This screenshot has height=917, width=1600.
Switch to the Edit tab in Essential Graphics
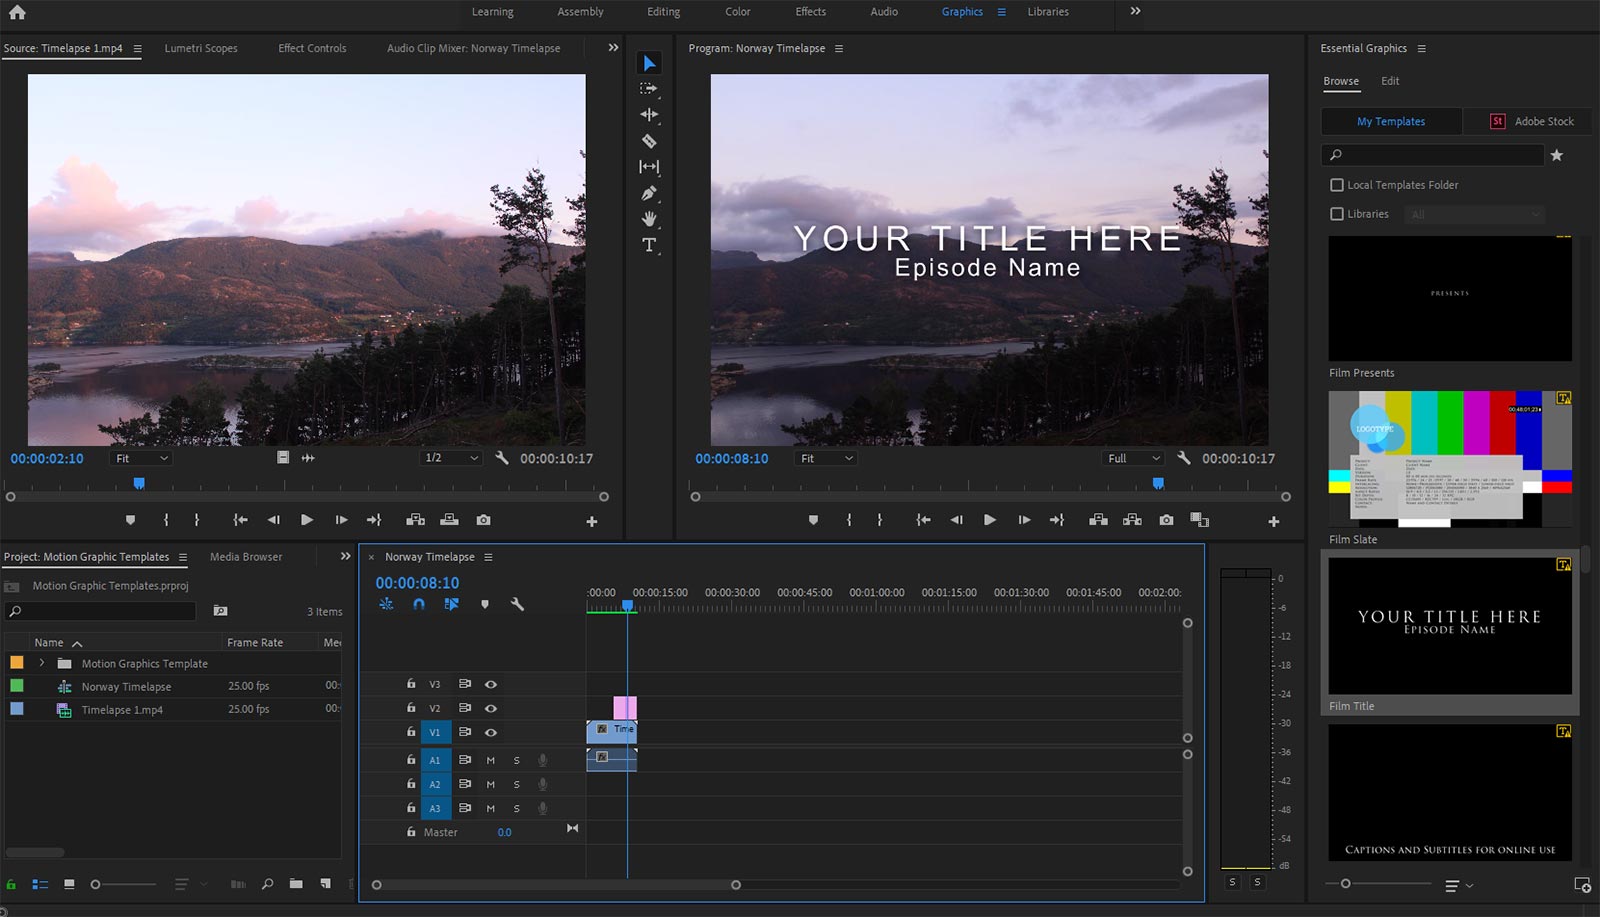[x=1390, y=81]
